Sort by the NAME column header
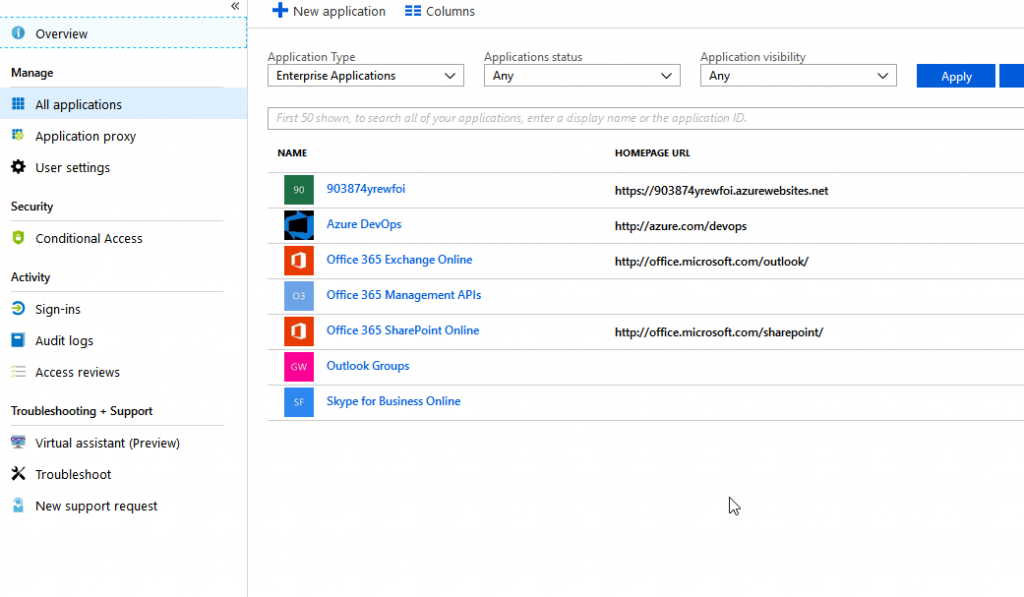 click(x=292, y=153)
